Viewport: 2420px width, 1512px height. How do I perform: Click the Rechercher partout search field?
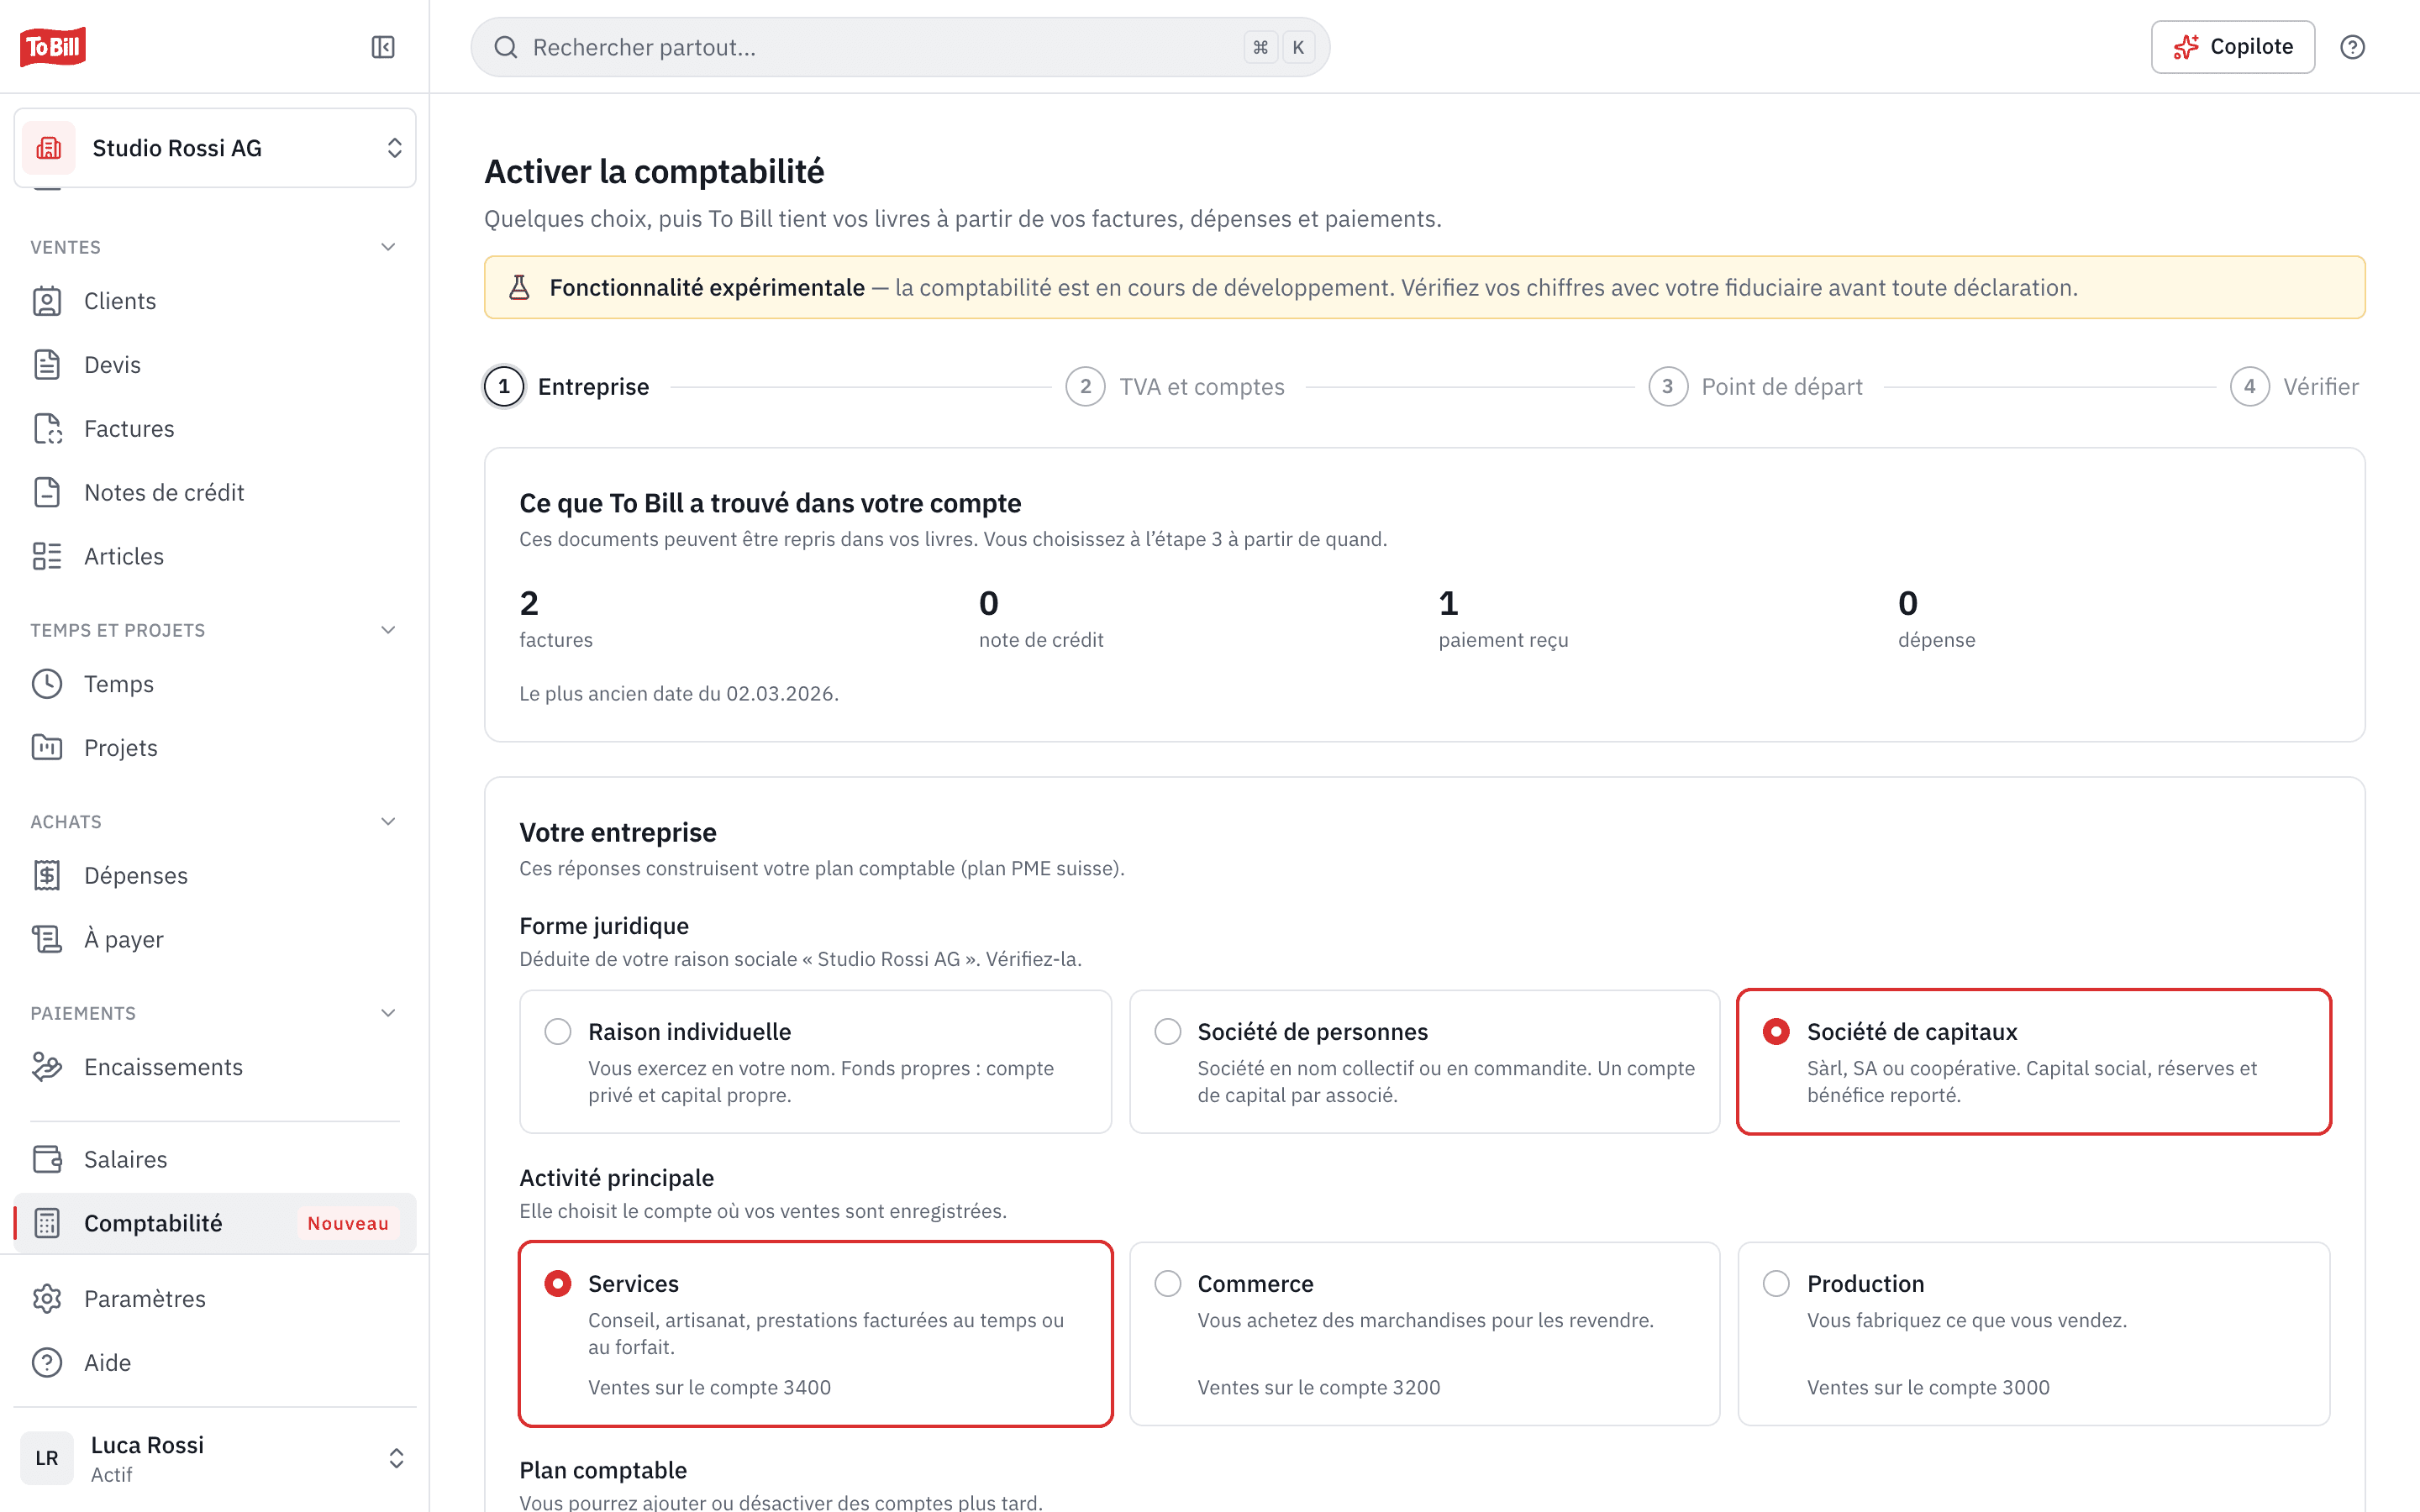click(900, 47)
